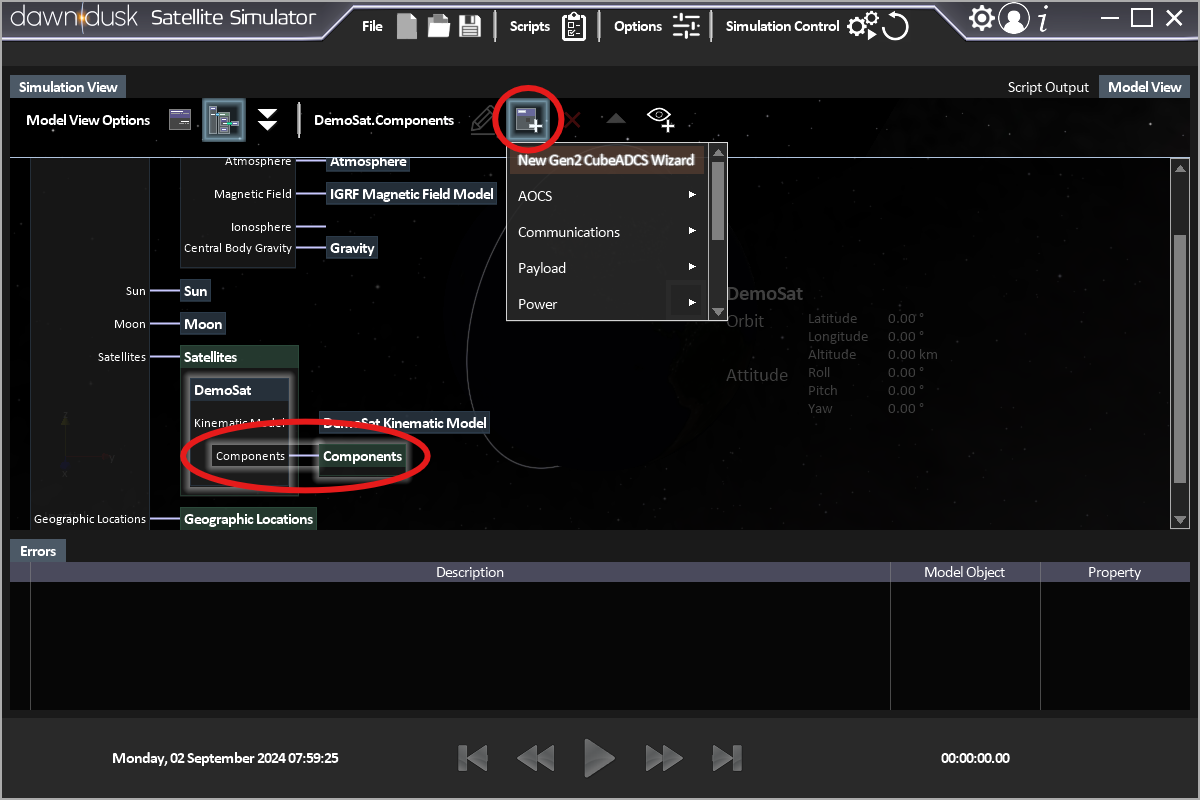The height and width of the screenshot is (800, 1200).
Task: Click the component menu scrollbar thumb
Action: coord(717,200)
